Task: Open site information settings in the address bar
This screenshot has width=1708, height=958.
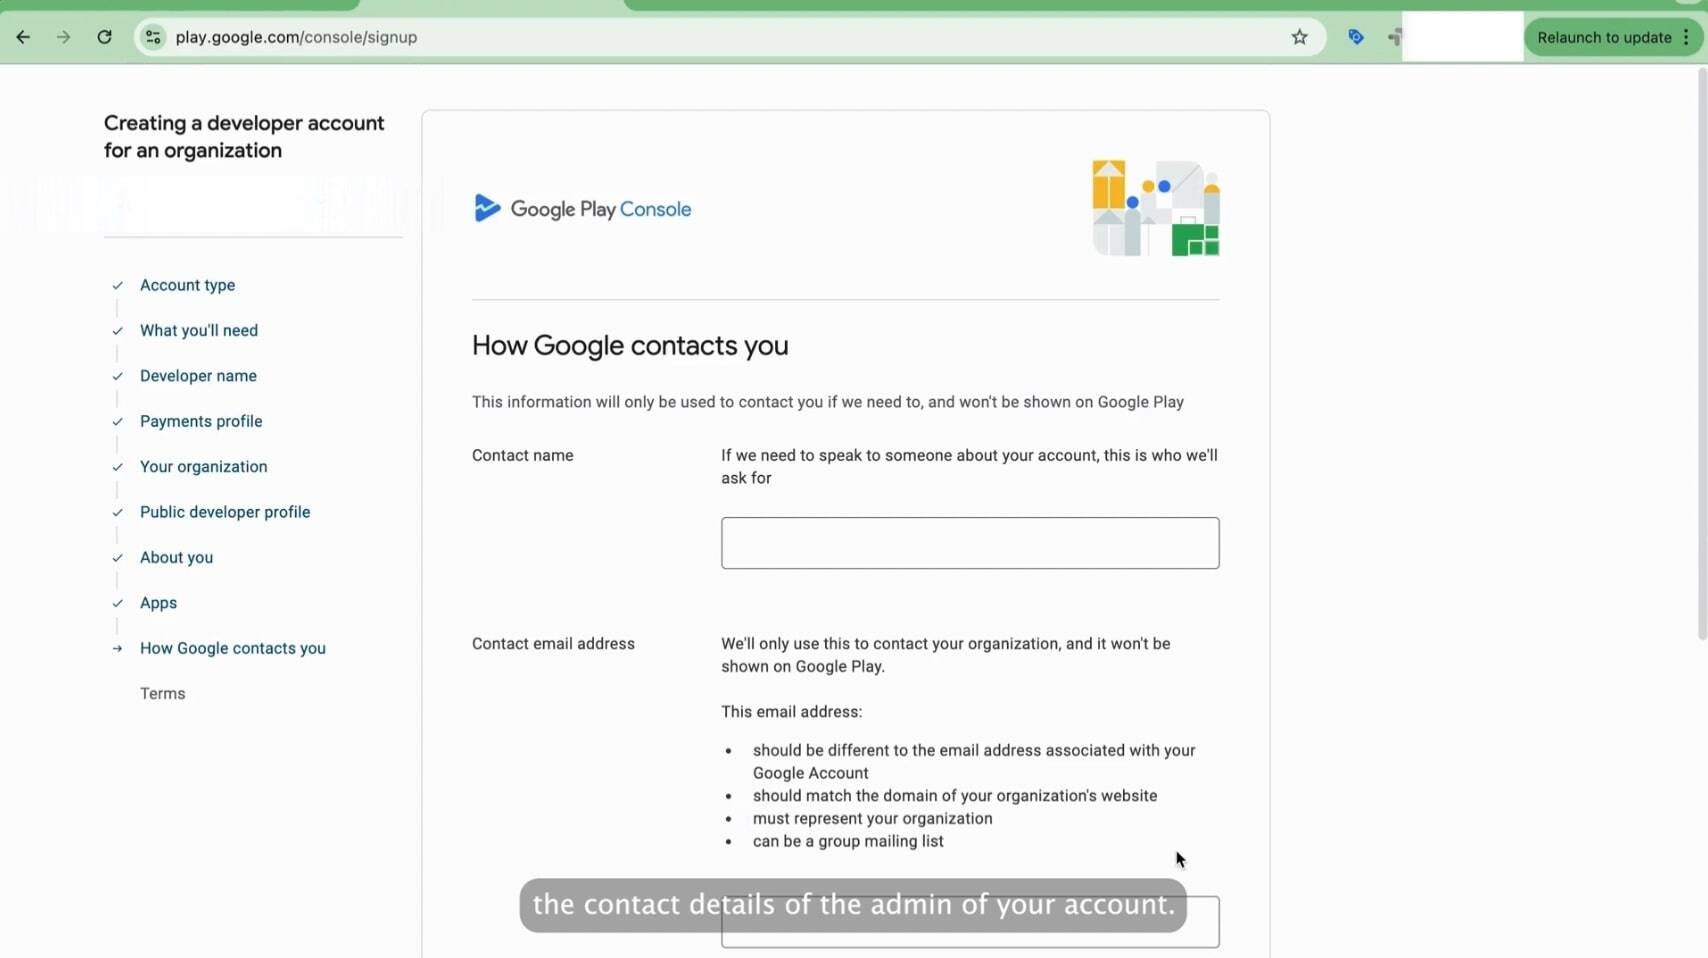Action: (152, 37)
